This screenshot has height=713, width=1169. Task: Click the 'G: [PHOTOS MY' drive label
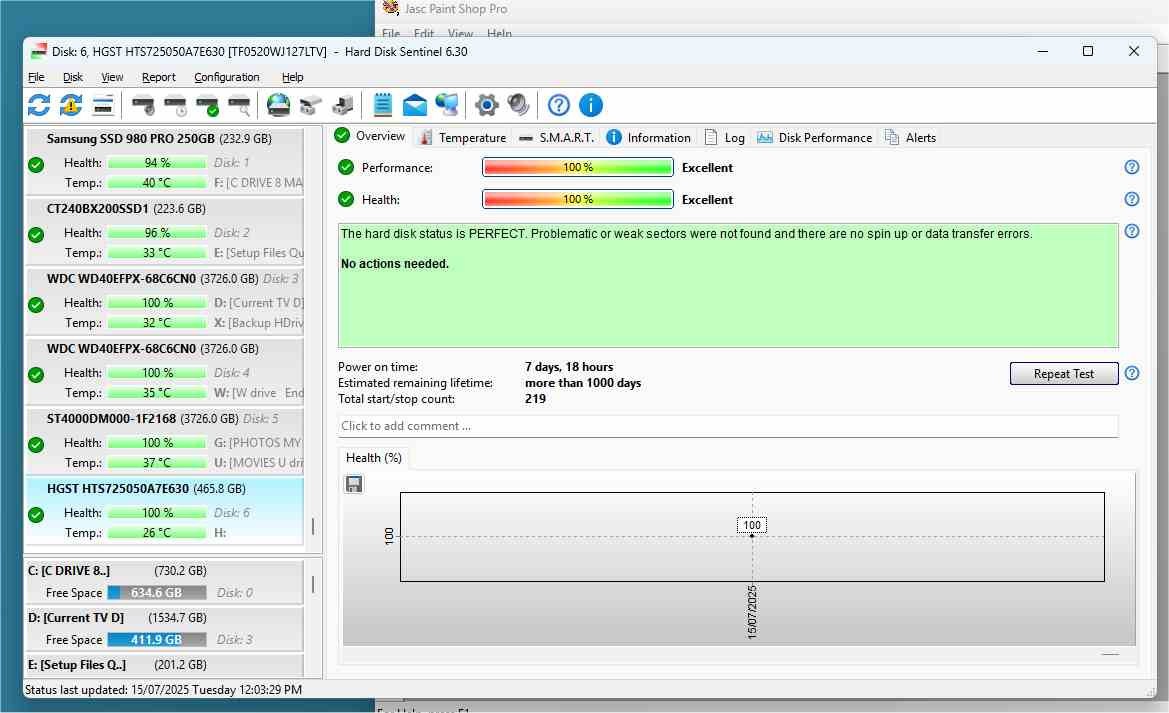(257, 442)
